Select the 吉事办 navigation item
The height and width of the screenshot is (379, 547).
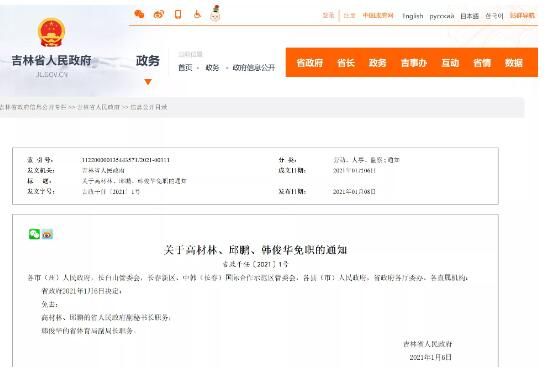tap(414, 63)
